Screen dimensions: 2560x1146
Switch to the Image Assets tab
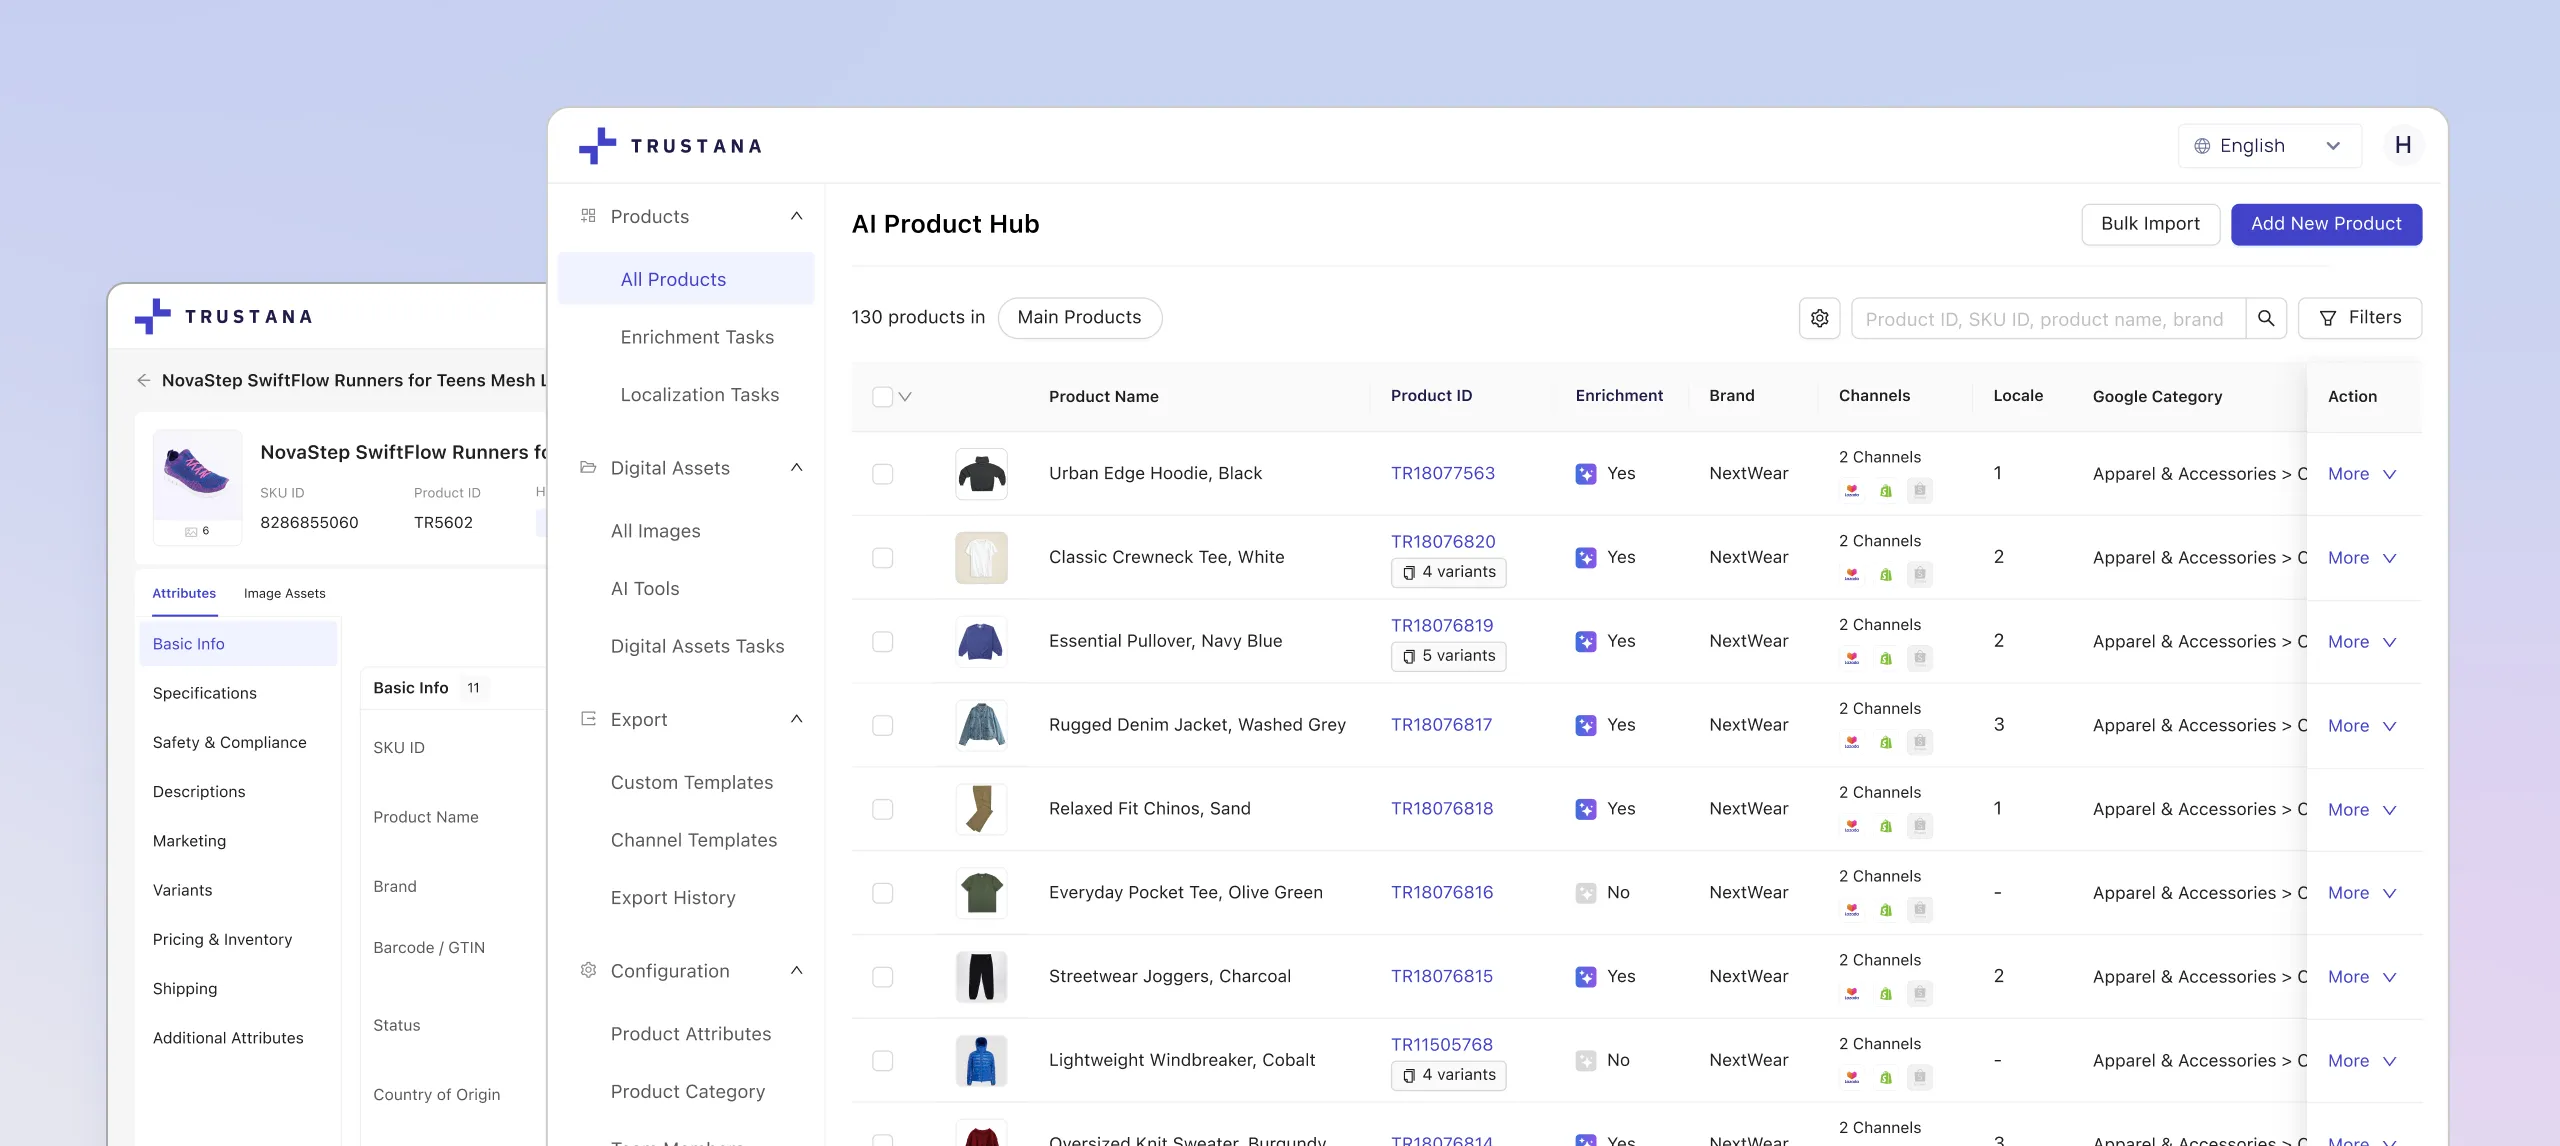284,593
